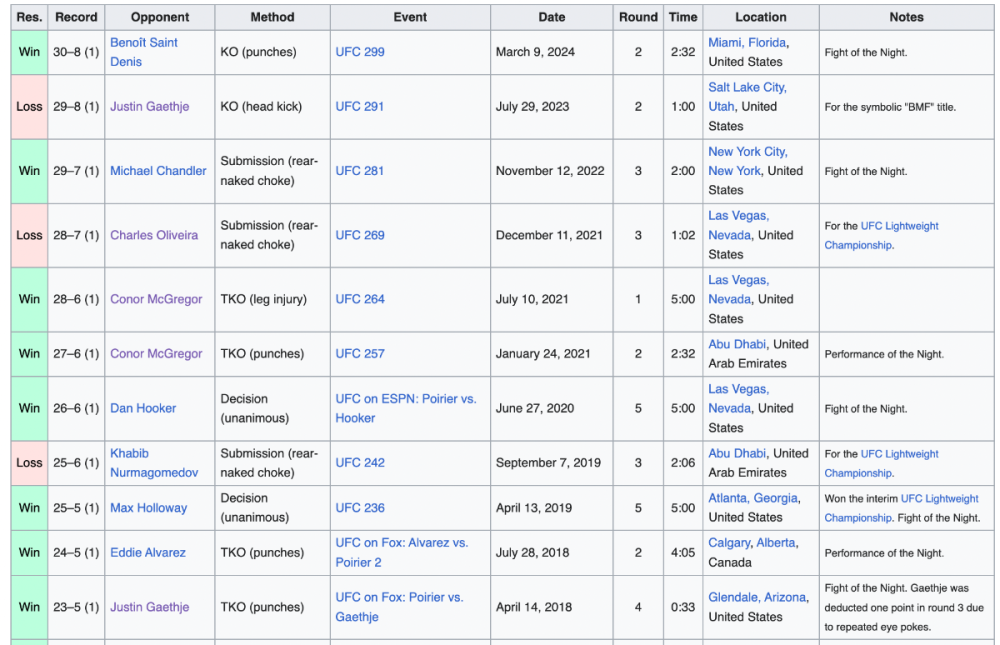
Task: Open the UFC 299 event link
Action: point(360,52)
